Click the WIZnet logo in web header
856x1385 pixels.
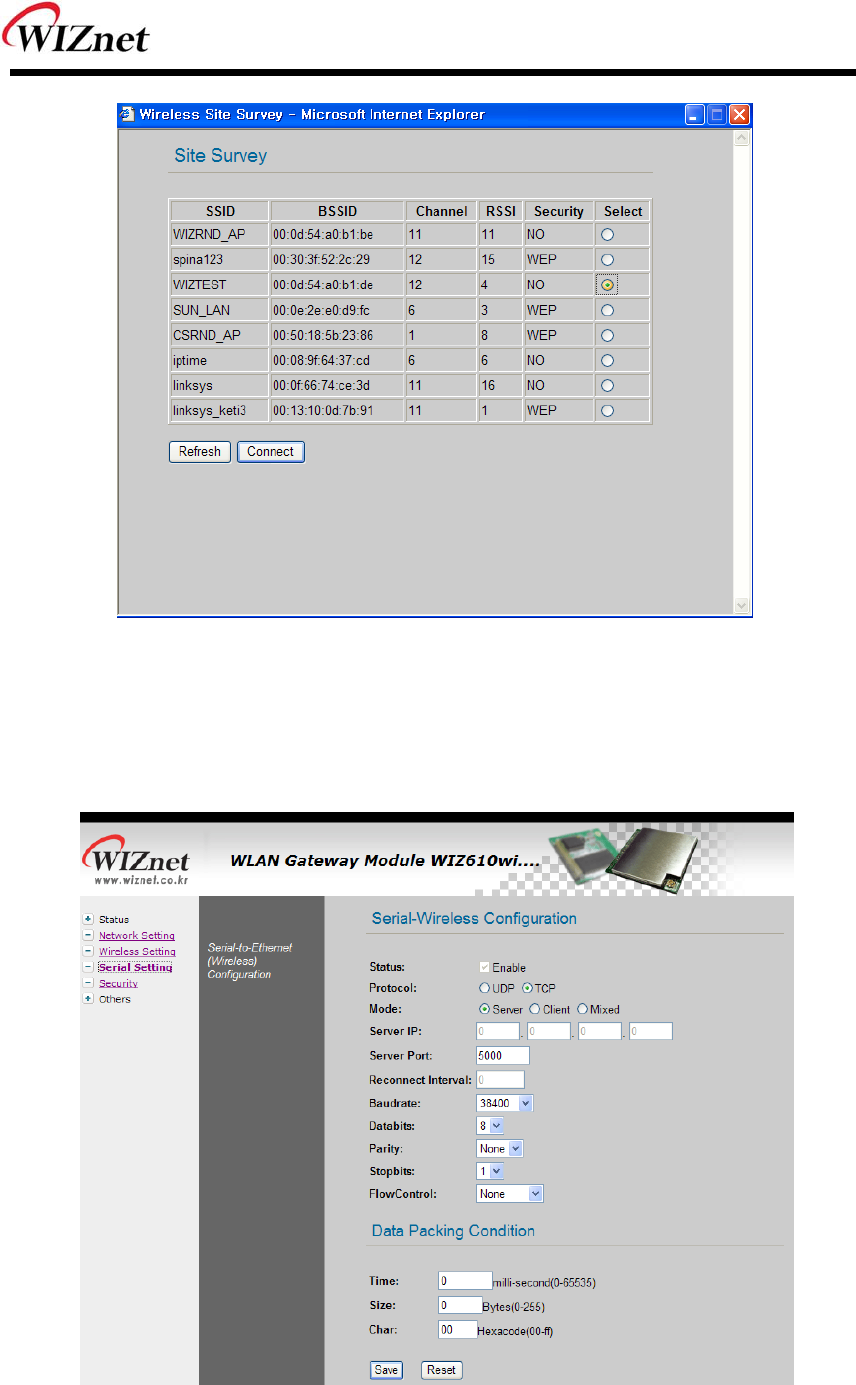click(x=135, y=857)
